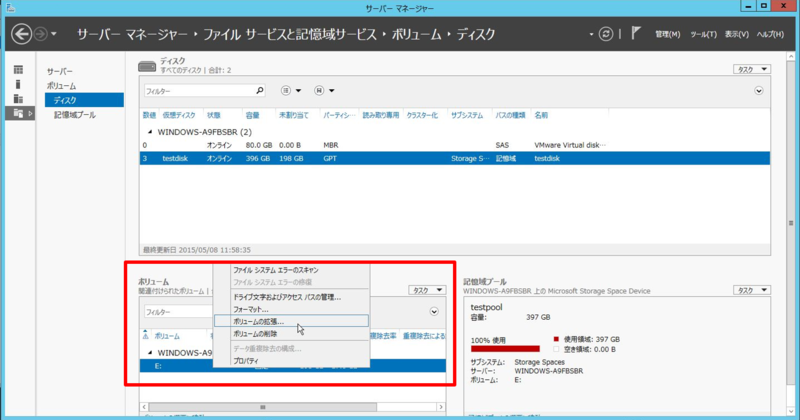
Task: Sort disks by サブシステム column
Action: (x=467, y=115)
